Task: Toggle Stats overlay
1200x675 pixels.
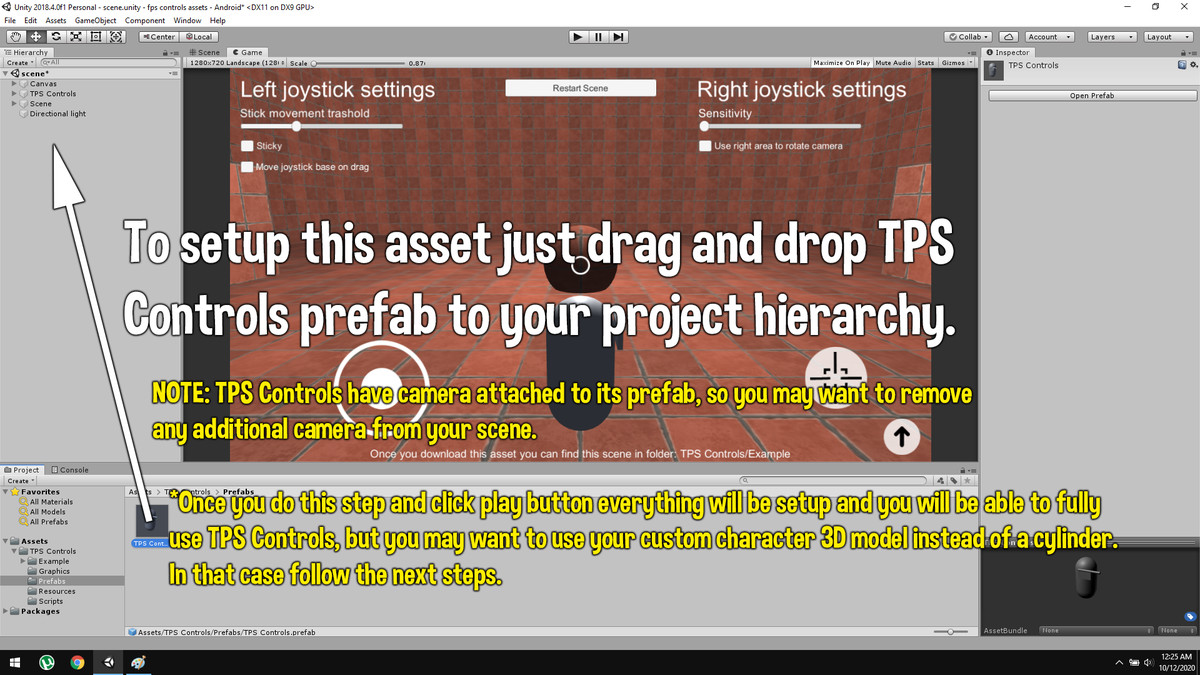Action: (926, 63)
